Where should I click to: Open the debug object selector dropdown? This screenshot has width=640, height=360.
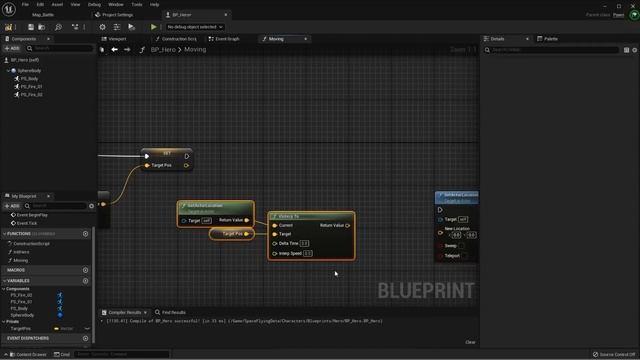click(x=195, y=27)
